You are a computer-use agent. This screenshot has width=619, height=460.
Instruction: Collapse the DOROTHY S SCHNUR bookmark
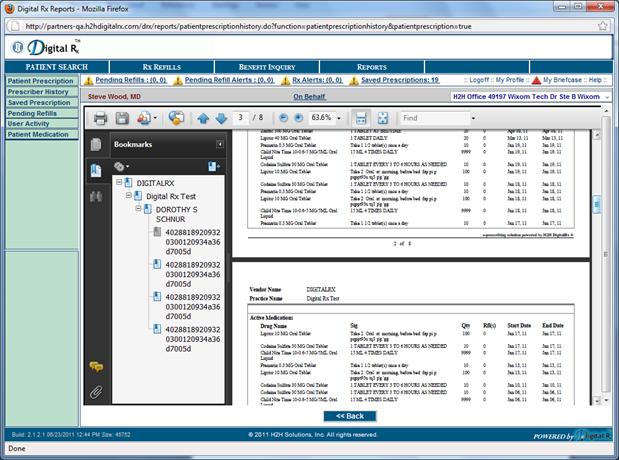pyautogui.click(x=139, y=209)
